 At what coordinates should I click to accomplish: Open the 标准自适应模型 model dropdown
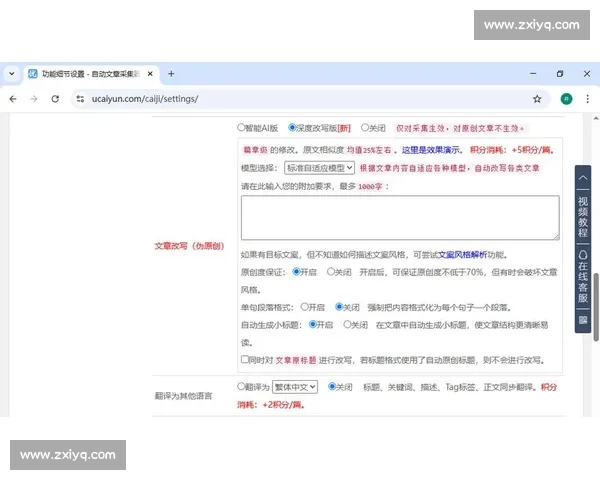[319, 168]
